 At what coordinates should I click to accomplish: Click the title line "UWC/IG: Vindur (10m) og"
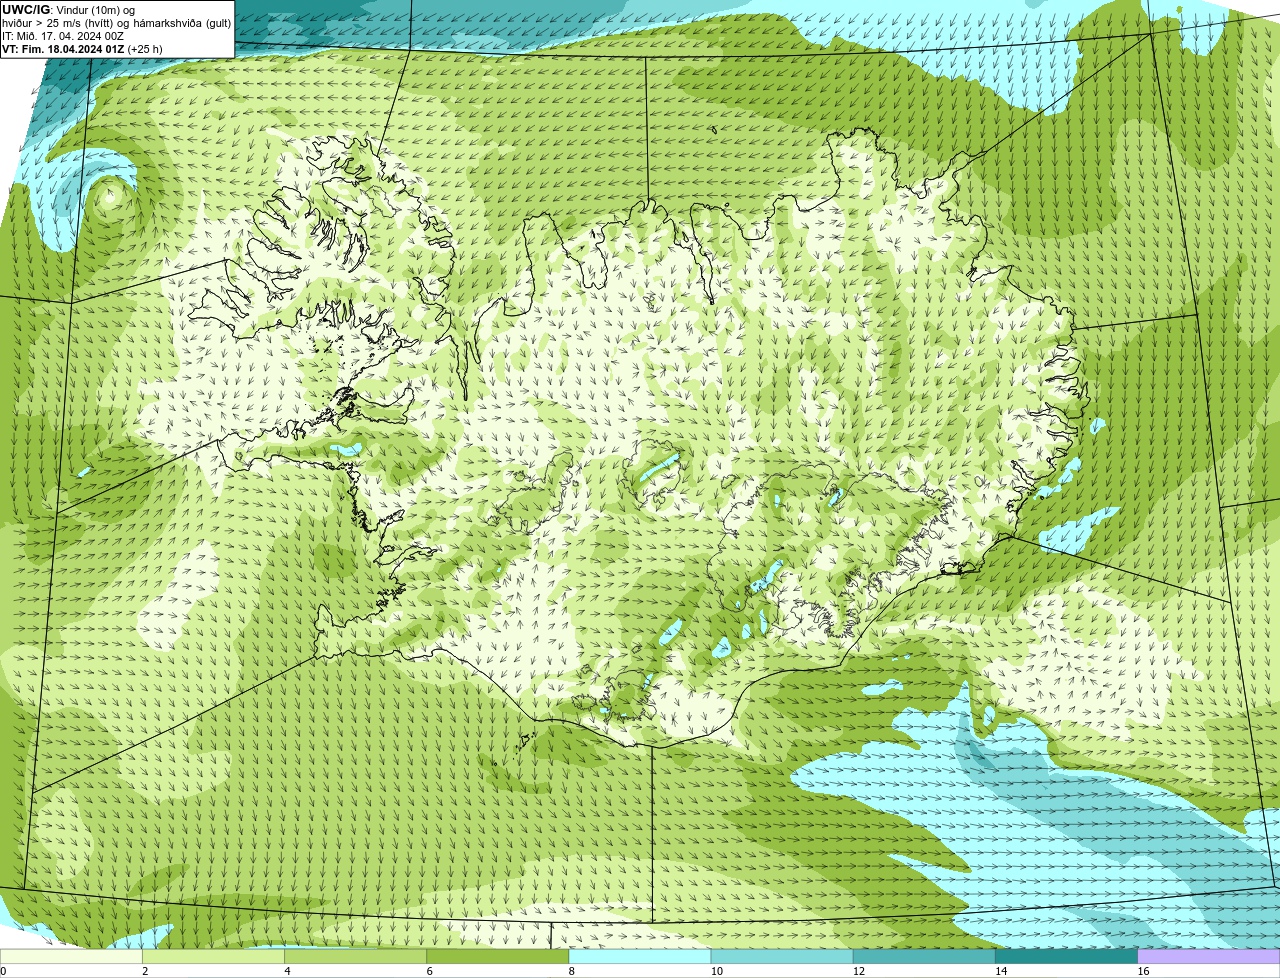click(68, 9)
